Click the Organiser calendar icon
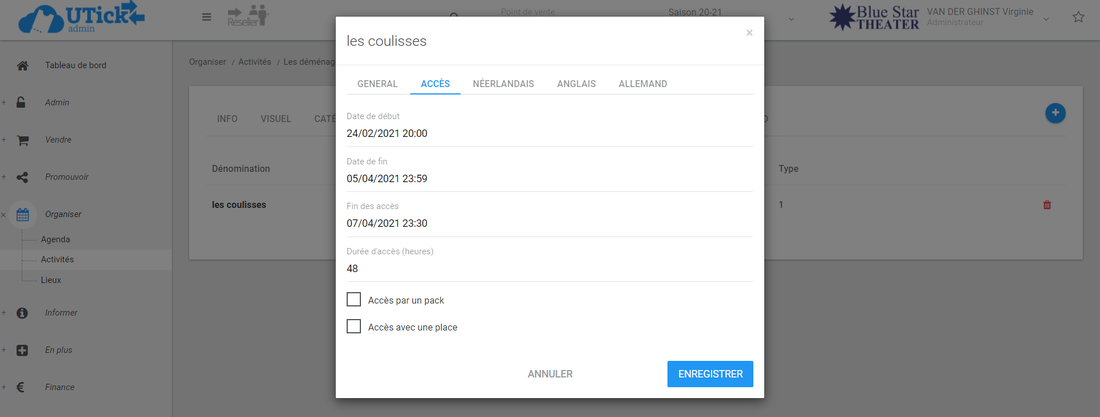The width and height of the screenshot is (1100, 417). [x=22, y=214]
